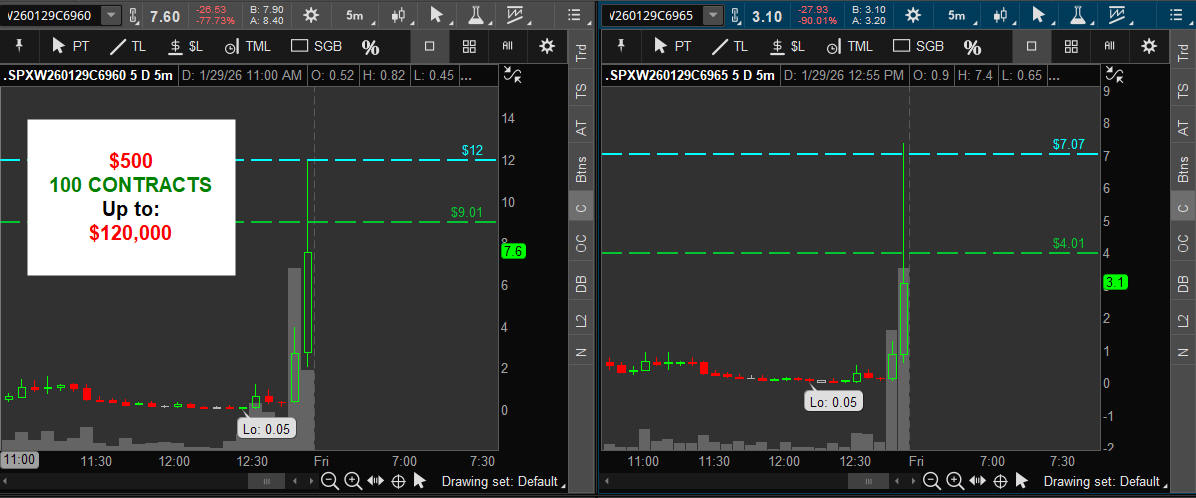
Task: Toggle the pin icon on C6960 drawing toolbar
Action: [x=20, y=46]
